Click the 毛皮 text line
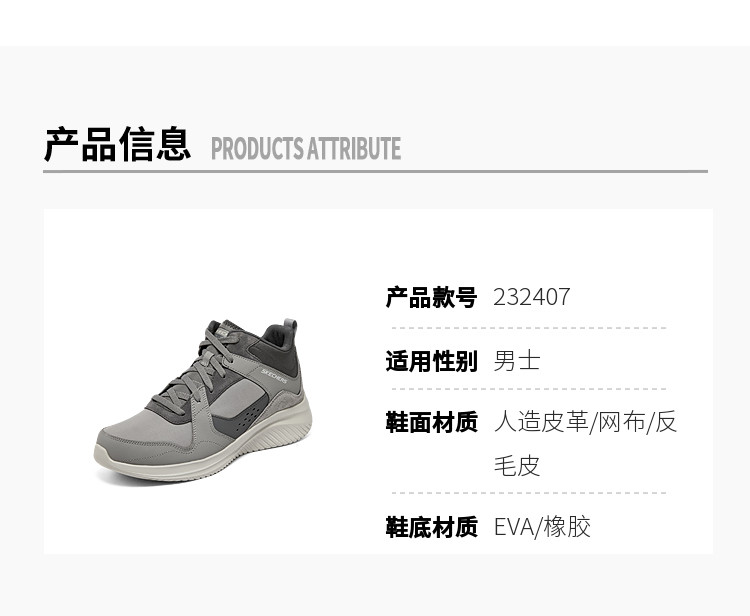This screenshot has width=750, height=616. click(517, 466)
